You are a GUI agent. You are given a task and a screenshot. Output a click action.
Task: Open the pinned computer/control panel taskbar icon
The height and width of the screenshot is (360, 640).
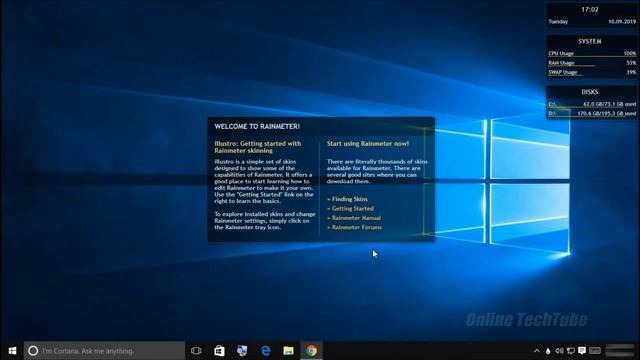(x=242, y=351)
